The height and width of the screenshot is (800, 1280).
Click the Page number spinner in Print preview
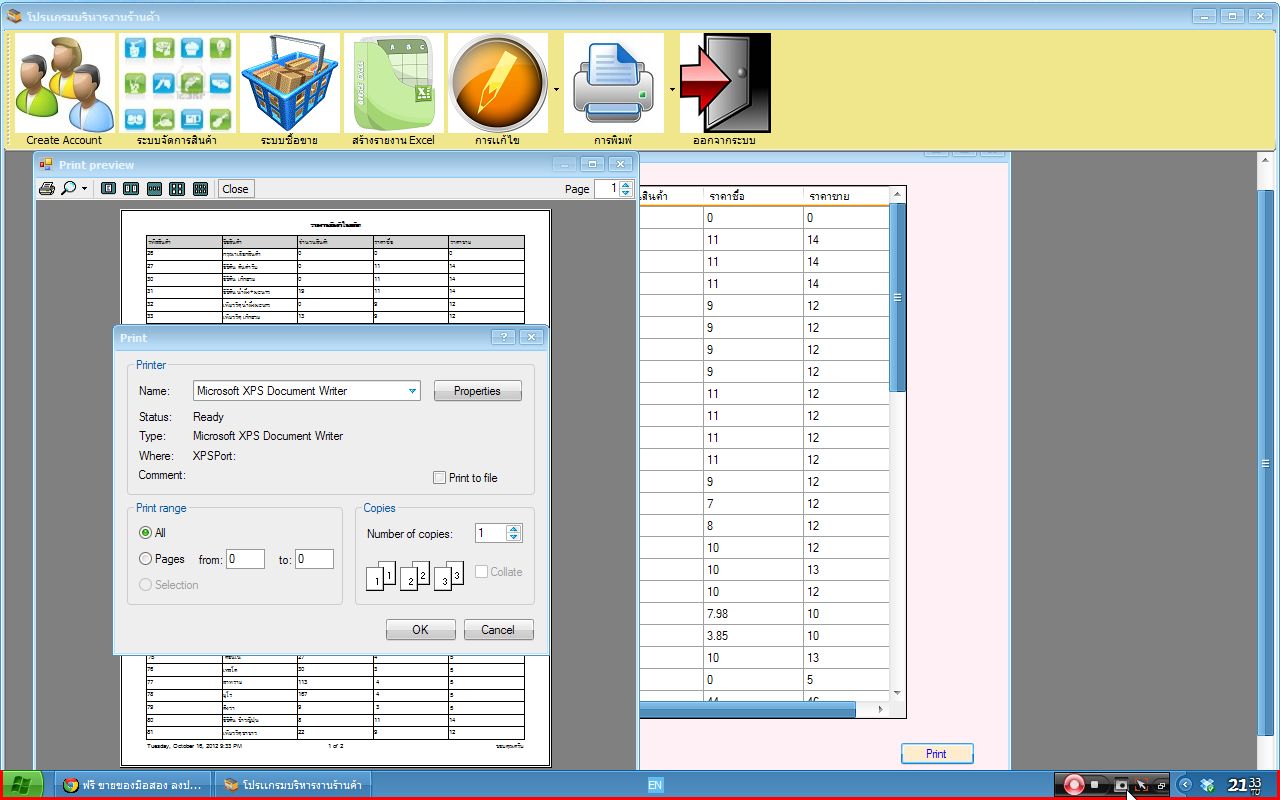pyautogui.click(x=626, y=188)
